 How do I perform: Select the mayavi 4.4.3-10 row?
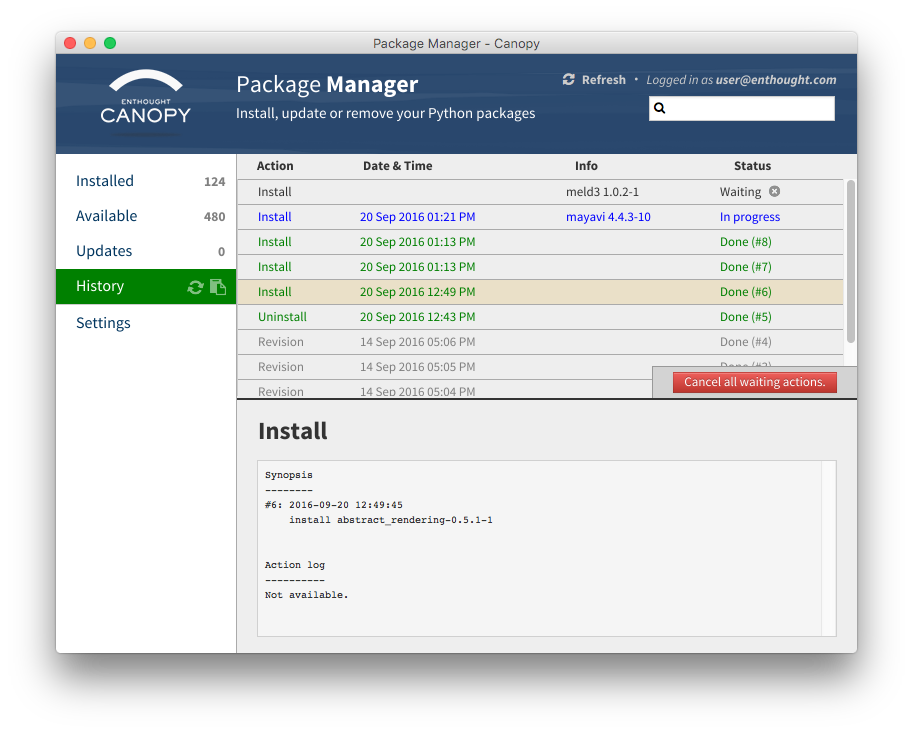tap(540, 217)
